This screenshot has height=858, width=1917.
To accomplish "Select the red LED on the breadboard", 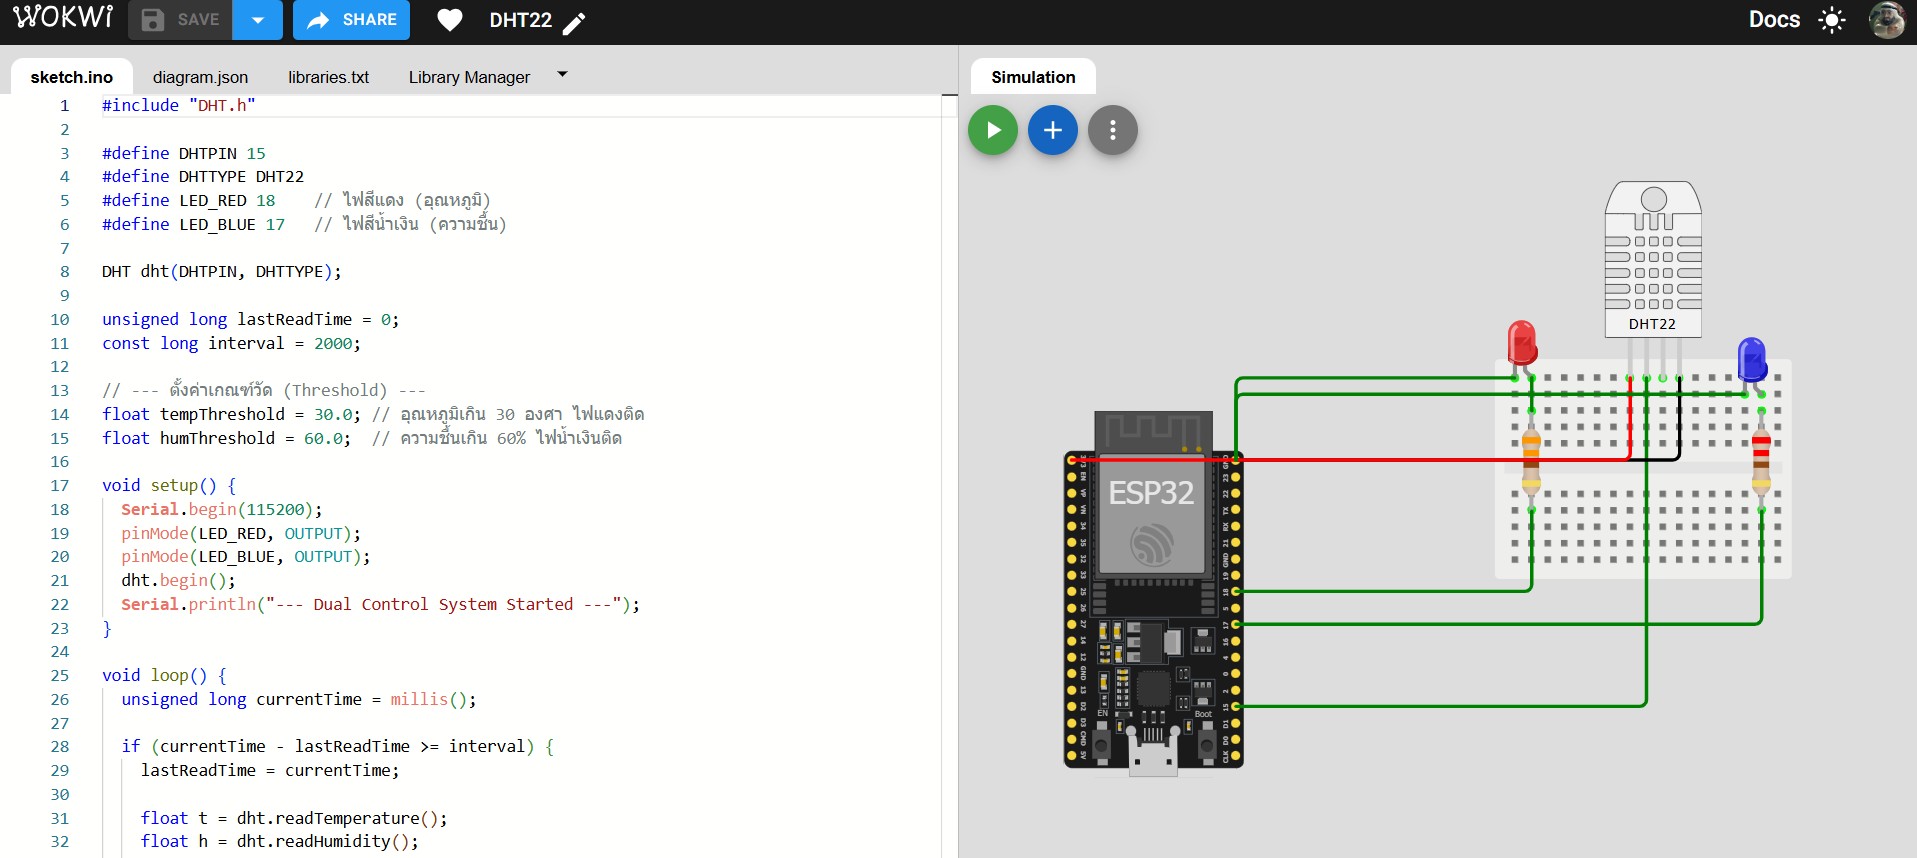I will 1521,343.
